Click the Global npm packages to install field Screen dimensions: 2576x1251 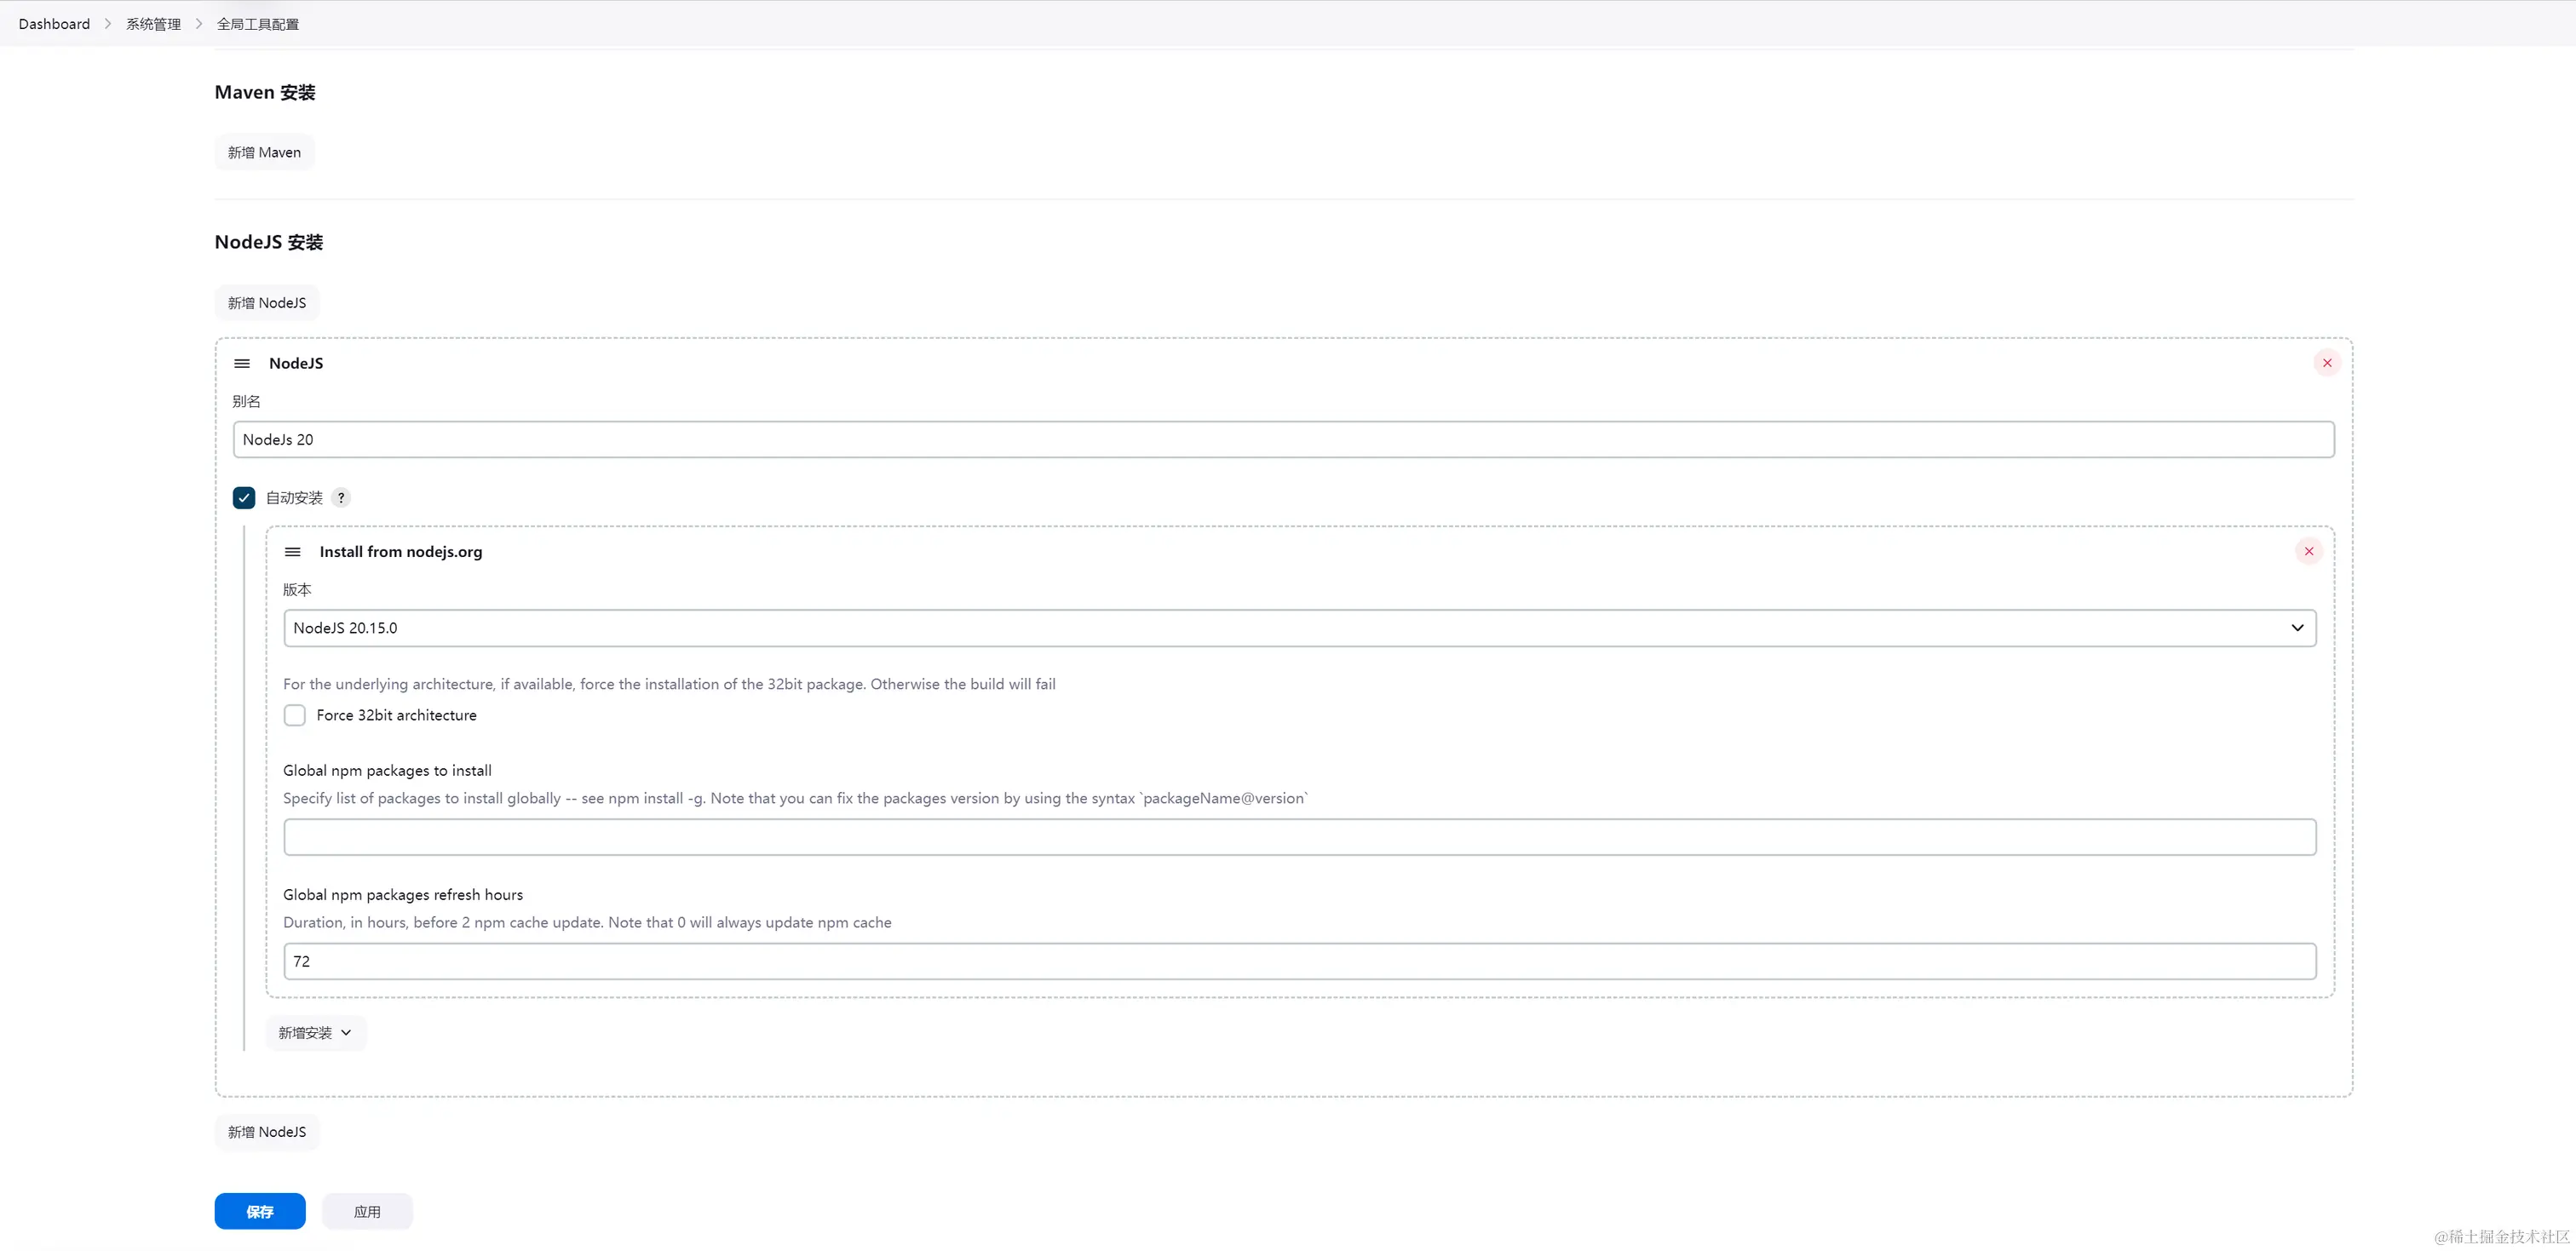click(1299, 837)
